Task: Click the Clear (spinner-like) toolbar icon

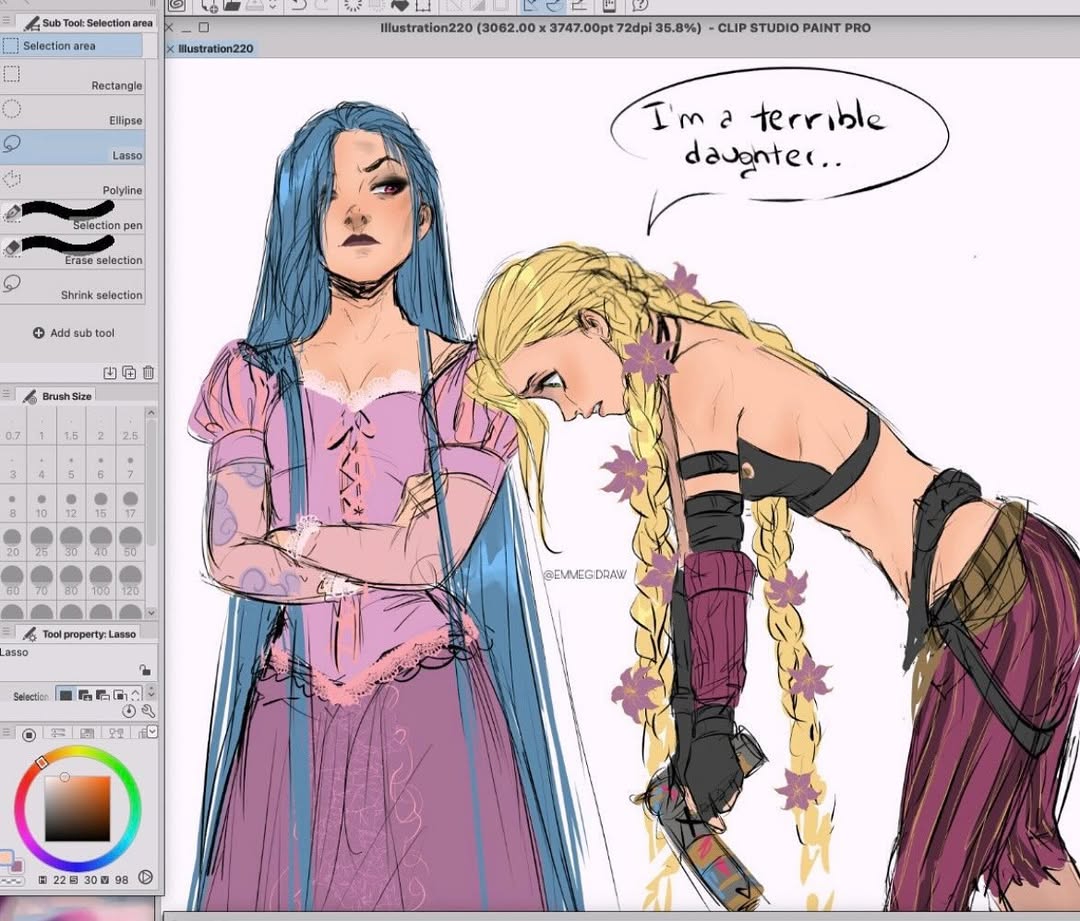Action: (353, 6)
